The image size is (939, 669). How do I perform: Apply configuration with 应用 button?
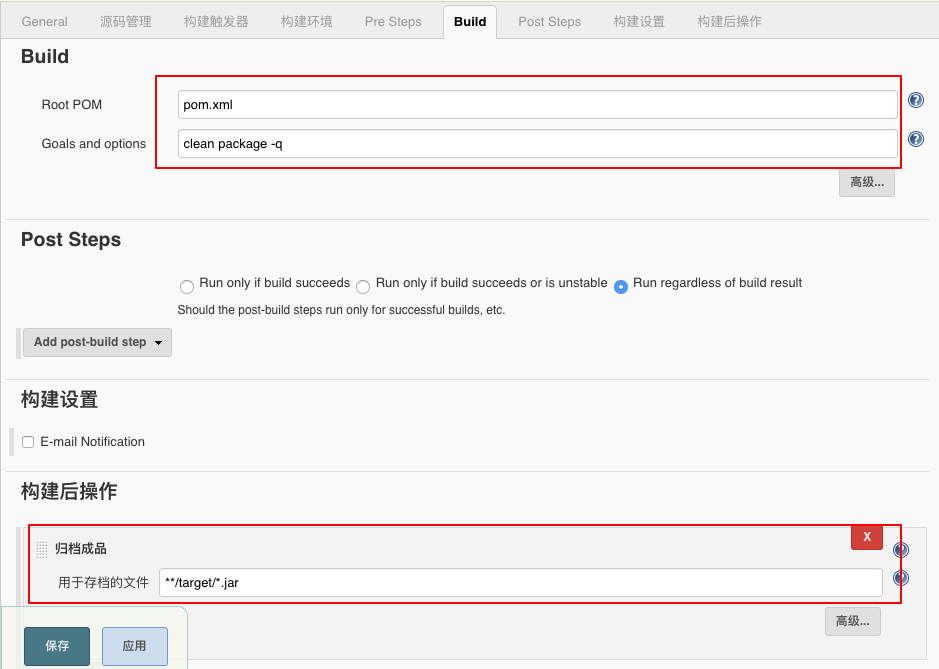[x=135, y=646]
